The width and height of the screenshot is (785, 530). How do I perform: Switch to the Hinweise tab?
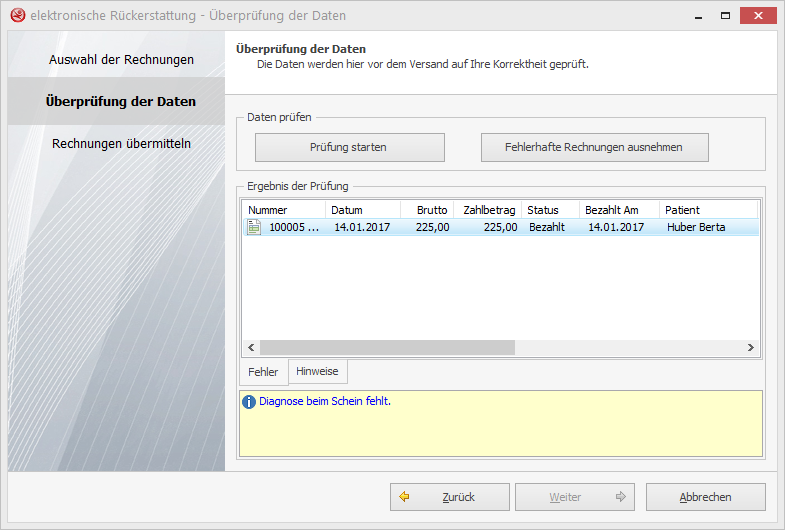click(x=317, y=371)
